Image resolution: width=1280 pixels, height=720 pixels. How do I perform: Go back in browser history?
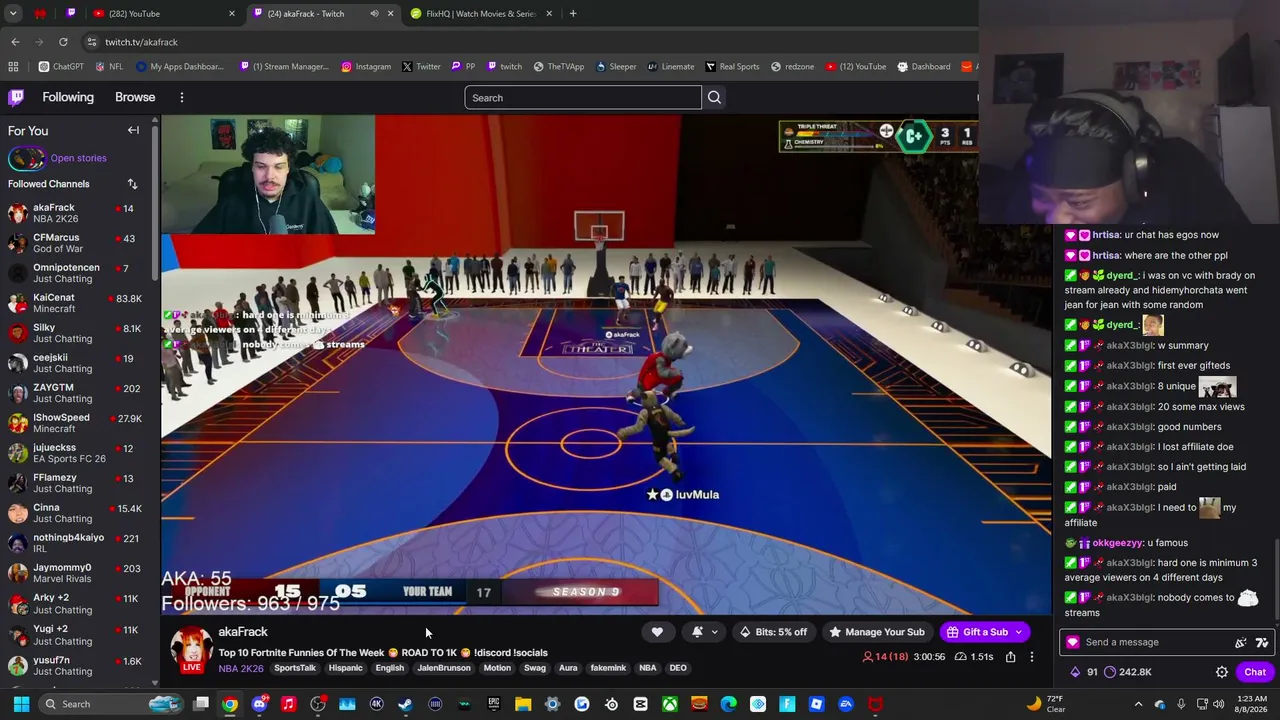15,41
